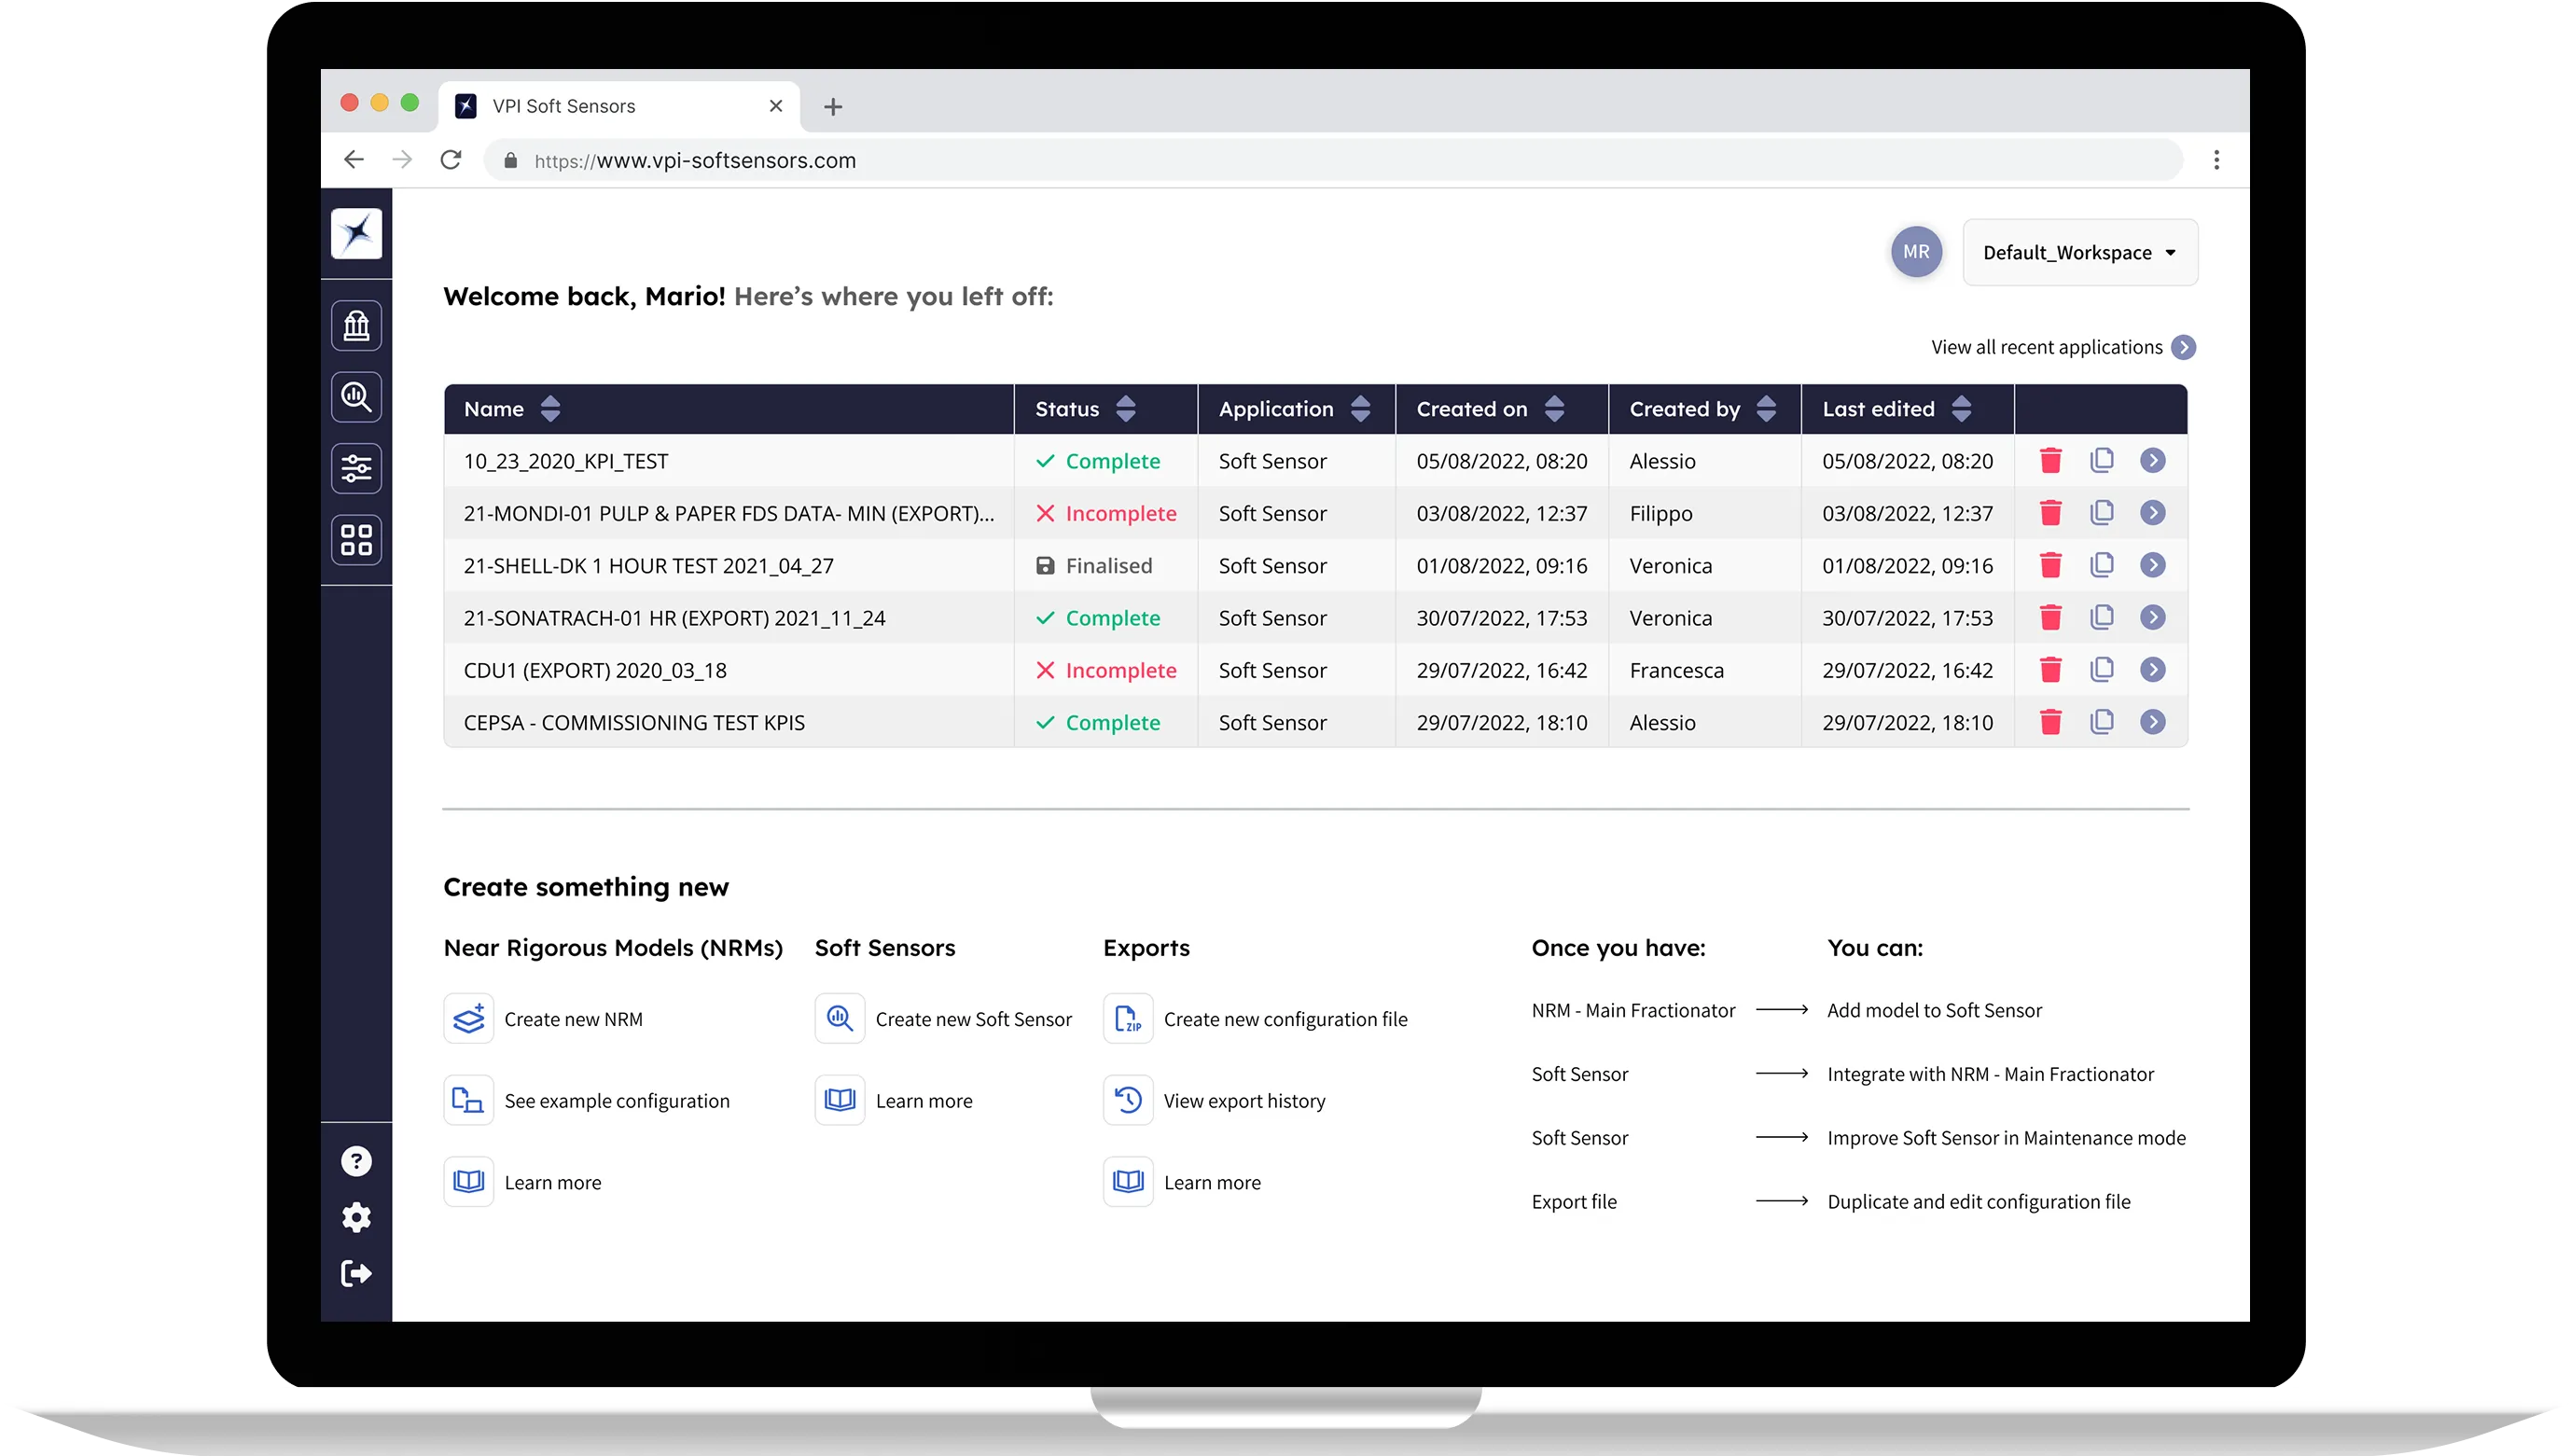Click View export history

(1243, 1102)
